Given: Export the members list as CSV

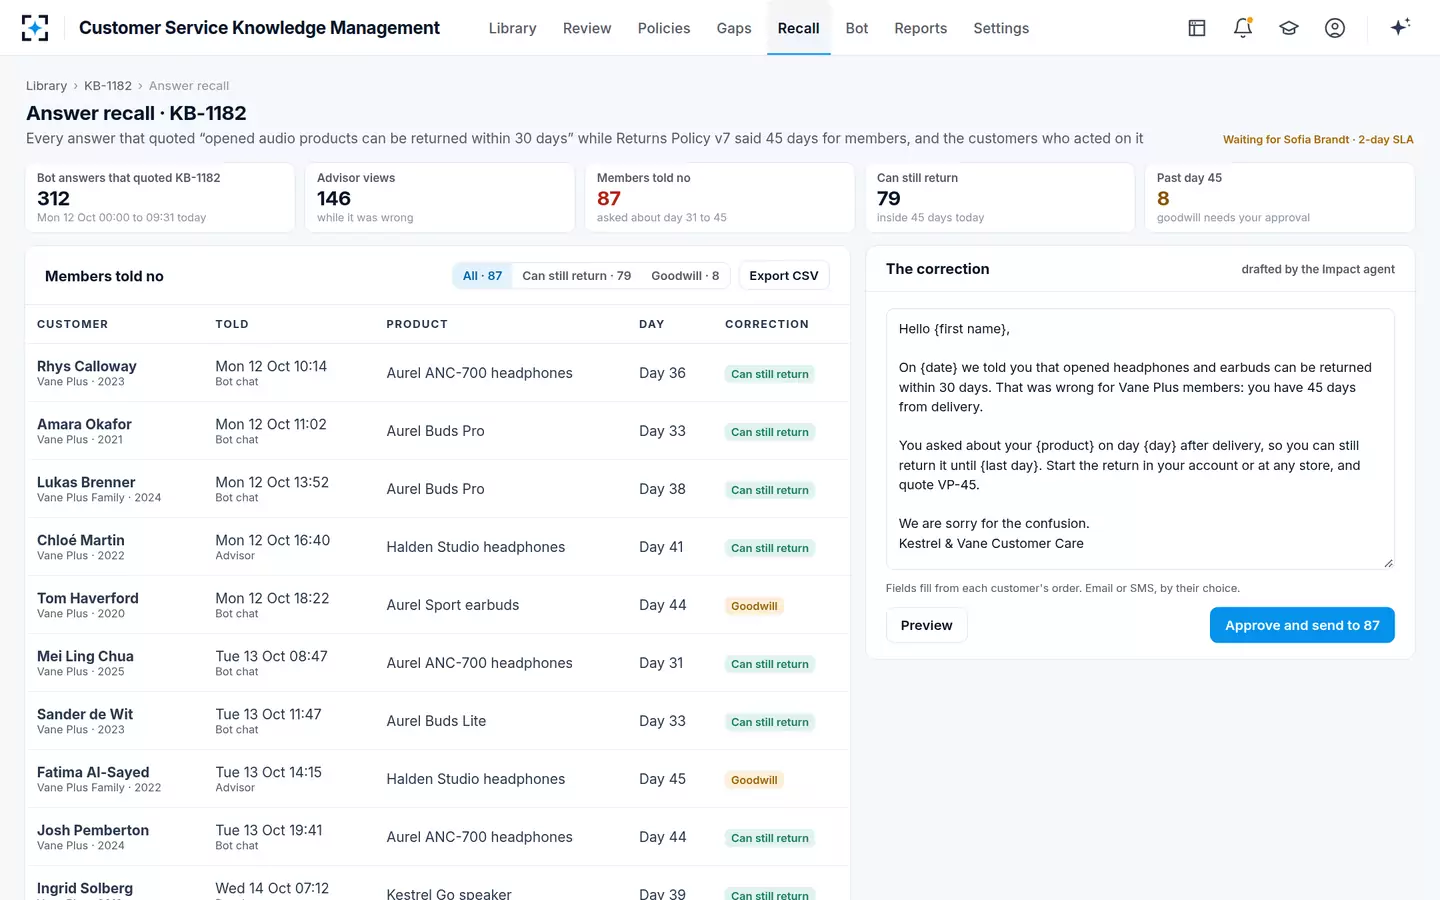Looking at the screenshot, I should [x=784, y=276].
